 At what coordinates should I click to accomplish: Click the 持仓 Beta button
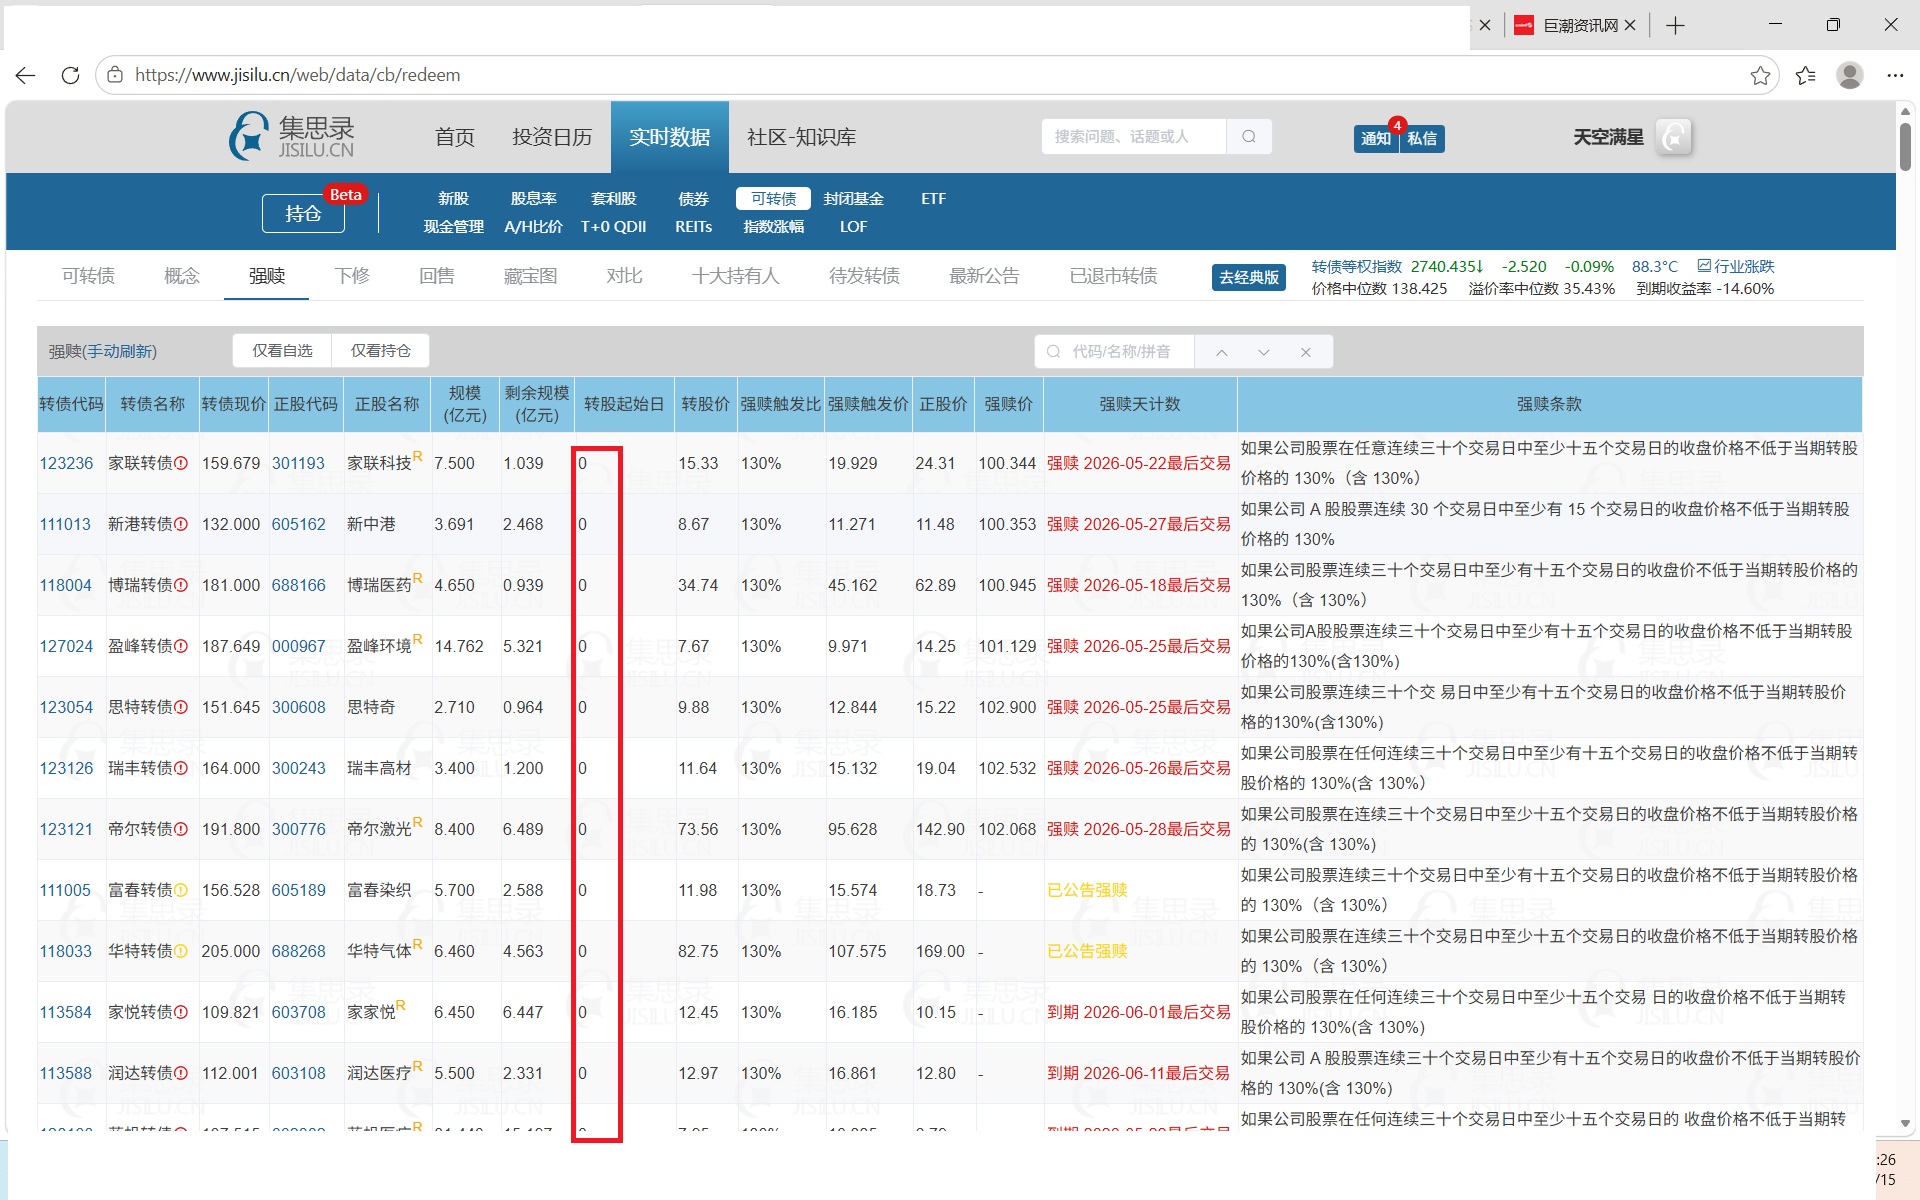(x=303, y=213)
